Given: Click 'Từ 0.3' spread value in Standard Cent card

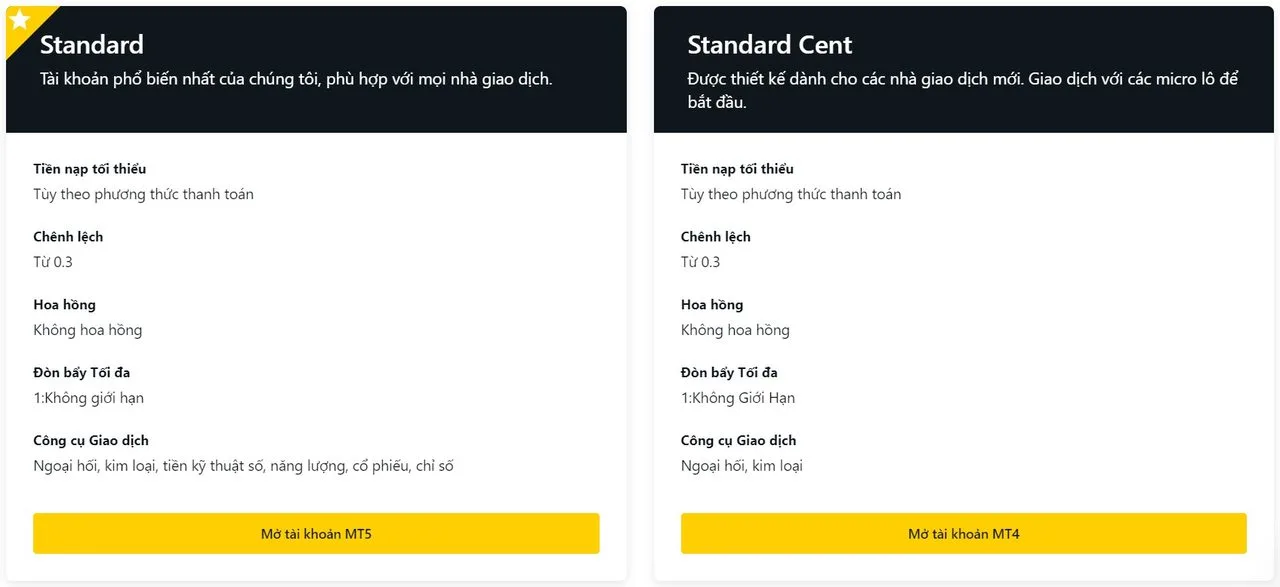Looking at the screenshot, I should (x=700, y=262).
